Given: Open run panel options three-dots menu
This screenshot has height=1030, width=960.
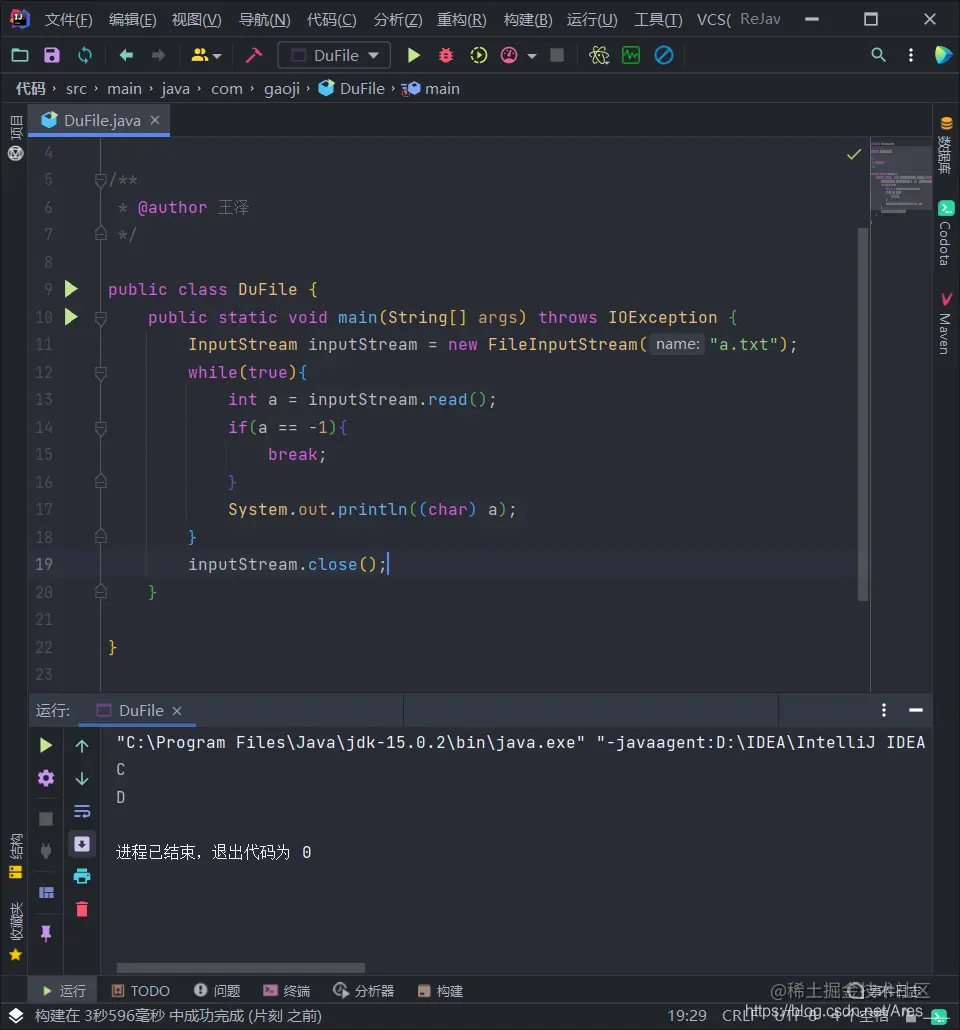Looking at the screenshot, I should [x=884, y=710].
